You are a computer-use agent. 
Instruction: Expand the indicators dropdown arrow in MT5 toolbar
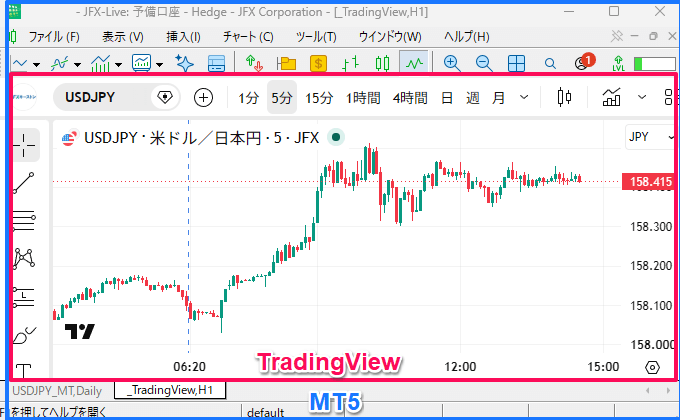tap(78, 65)
